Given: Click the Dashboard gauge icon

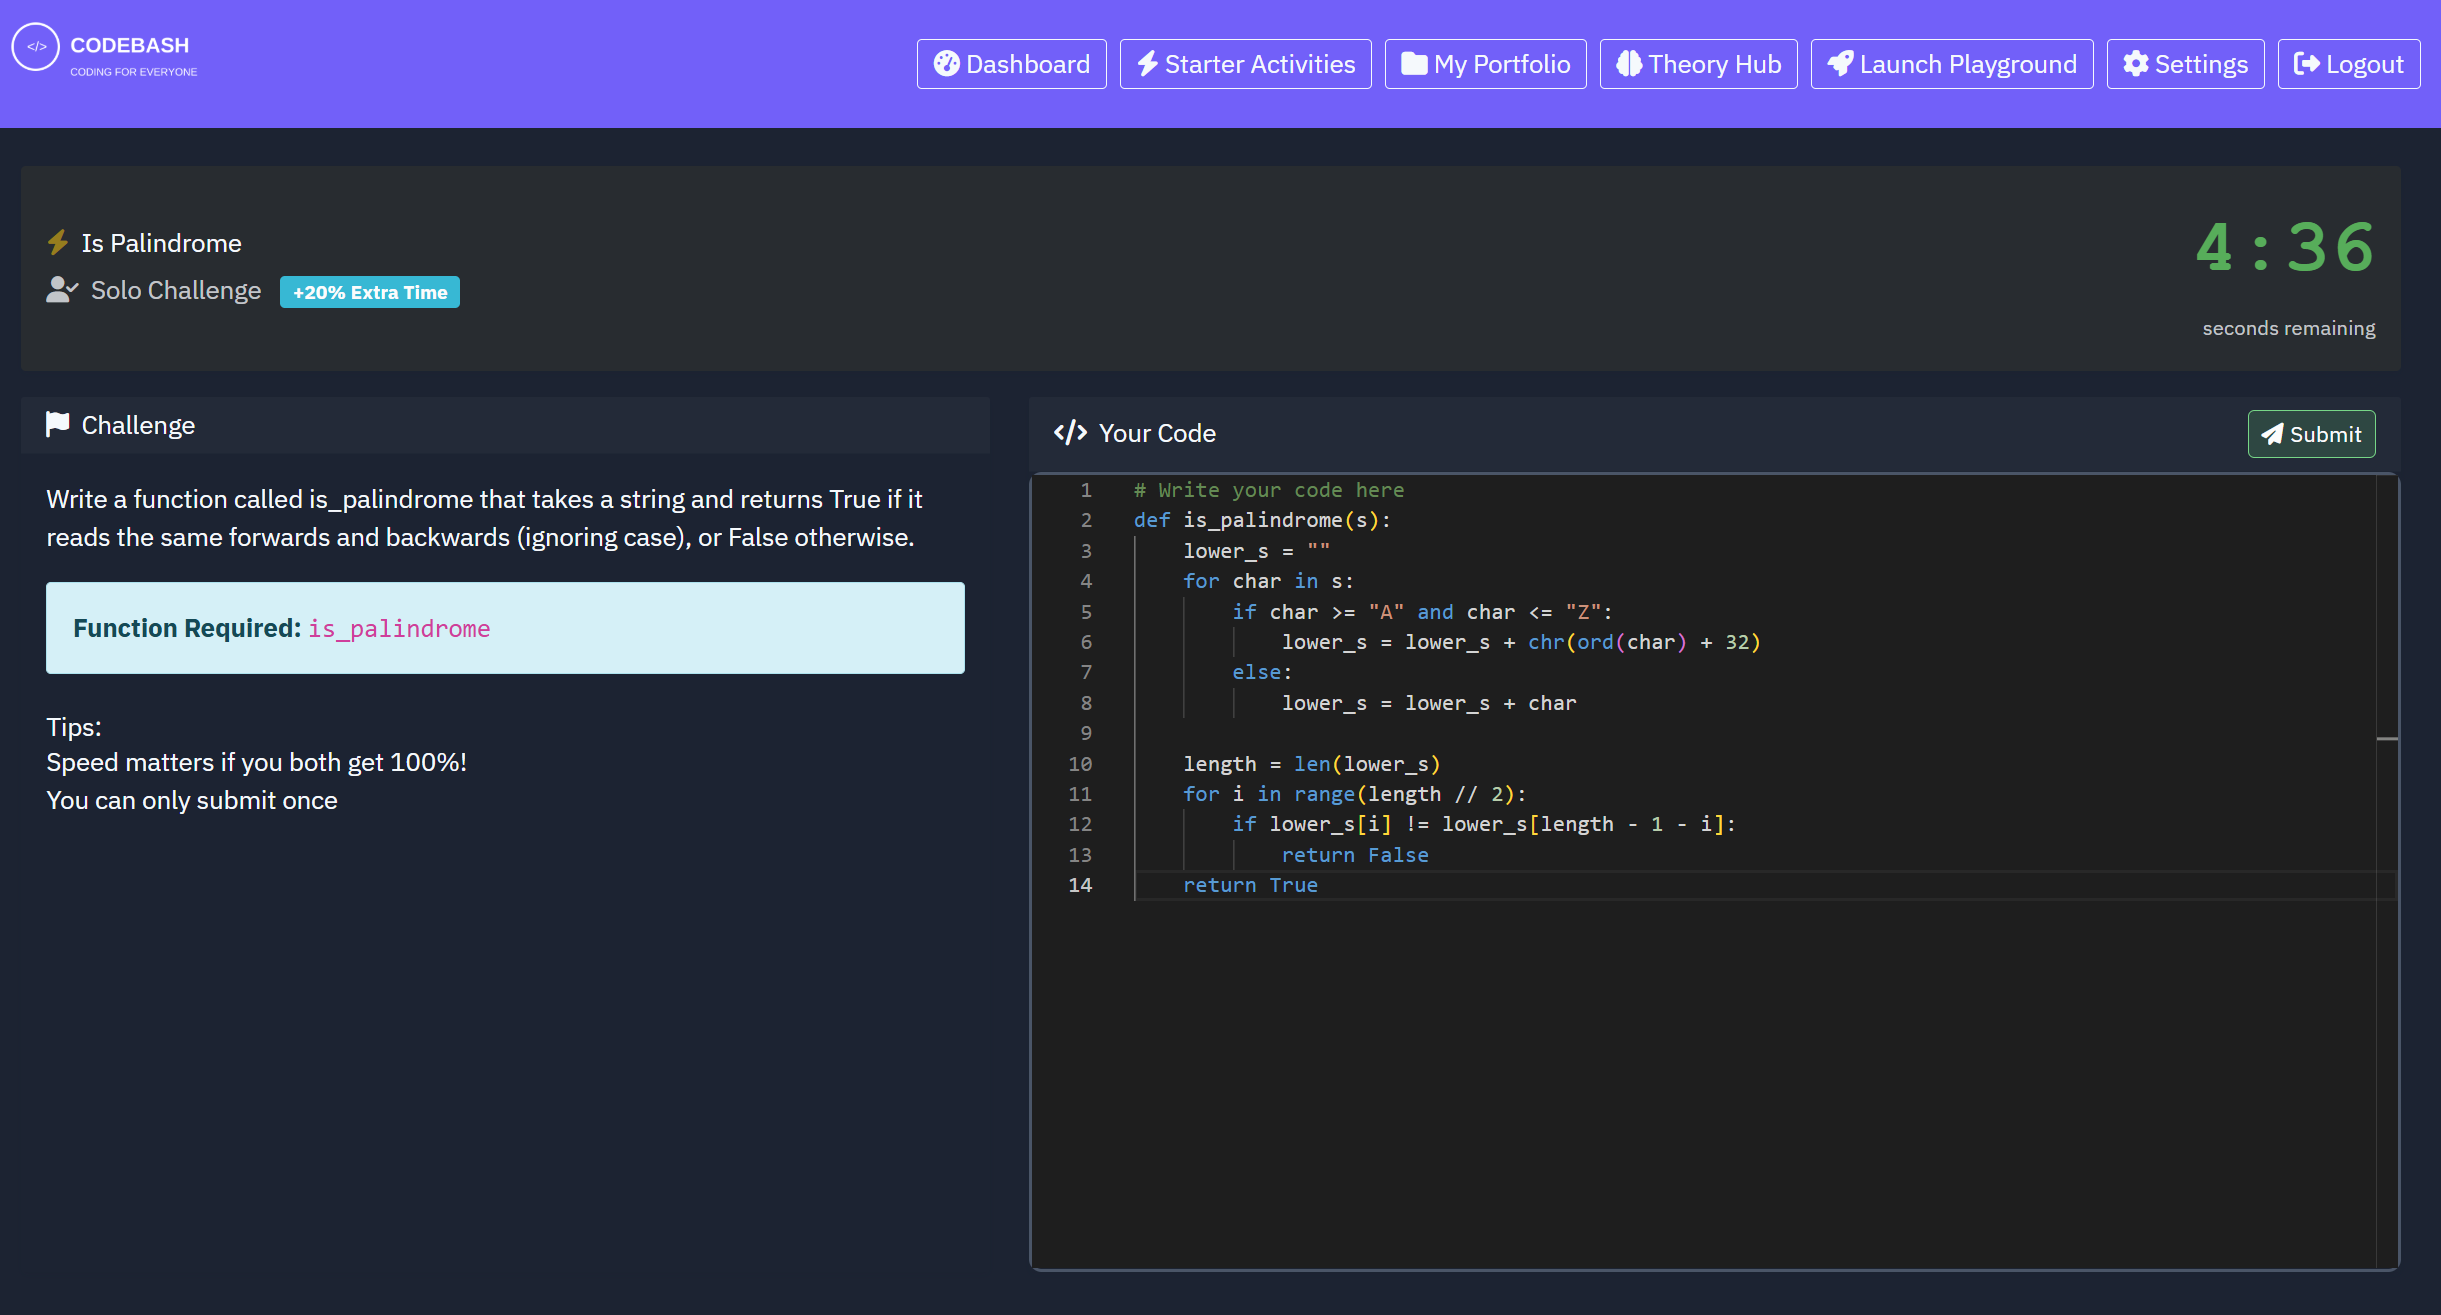Looking at the screenshot, I should (x=946, y=64).
